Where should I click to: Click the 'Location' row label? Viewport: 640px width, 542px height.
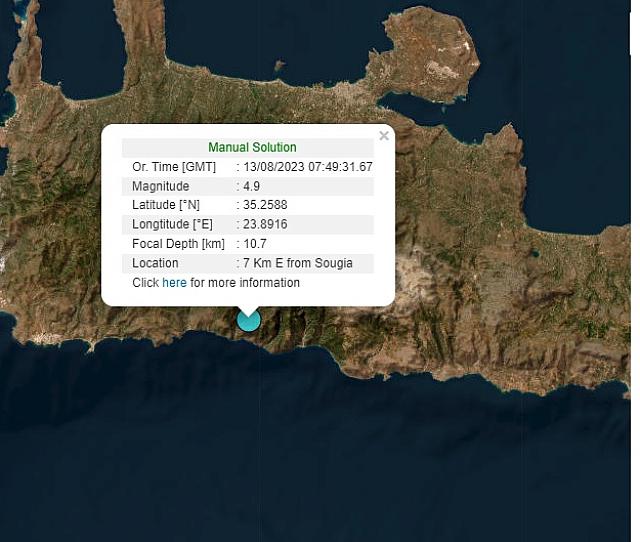[x=155, y=263]
